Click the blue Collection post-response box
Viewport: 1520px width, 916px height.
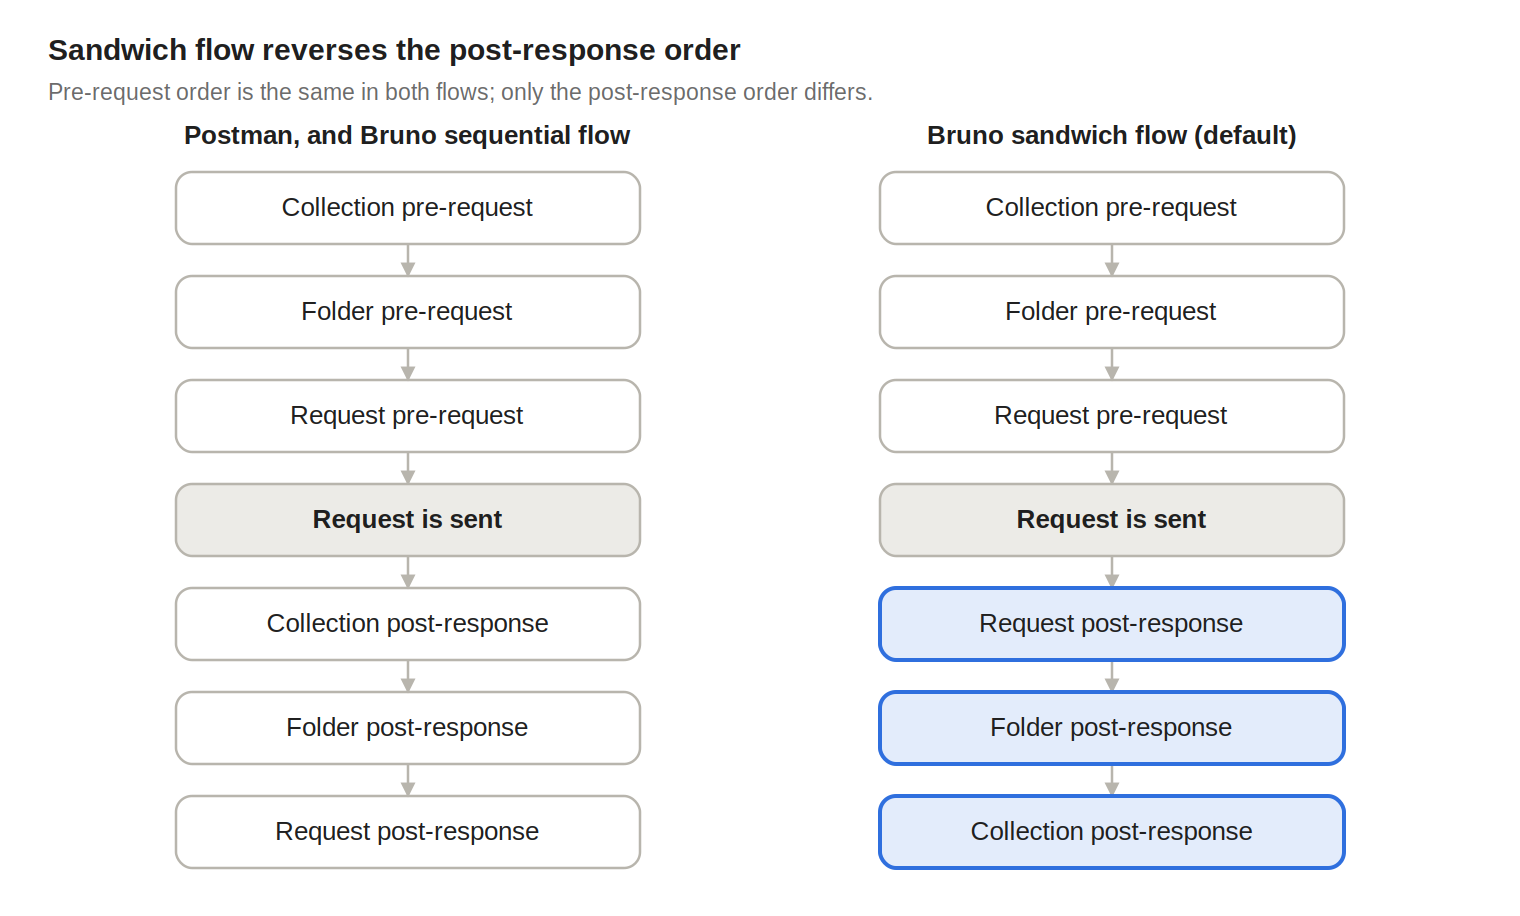(x=1112, y=832)
